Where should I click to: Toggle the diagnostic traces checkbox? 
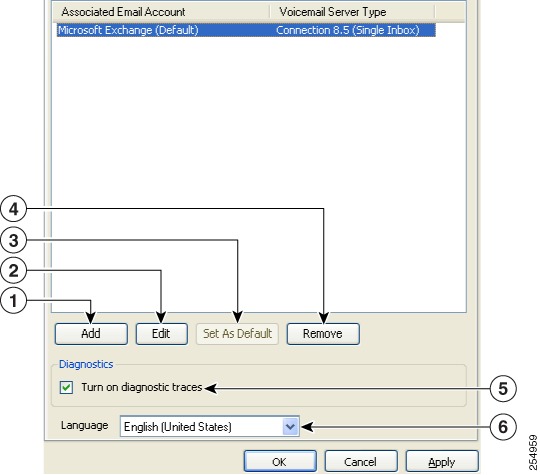point(66,387)
